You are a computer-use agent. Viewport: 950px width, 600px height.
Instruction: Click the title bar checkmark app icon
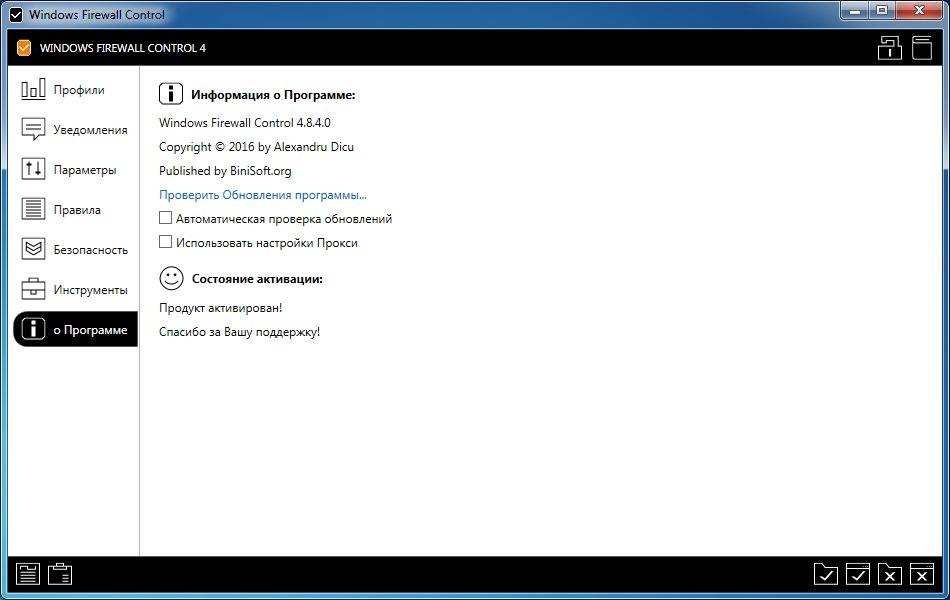point(16,15)
